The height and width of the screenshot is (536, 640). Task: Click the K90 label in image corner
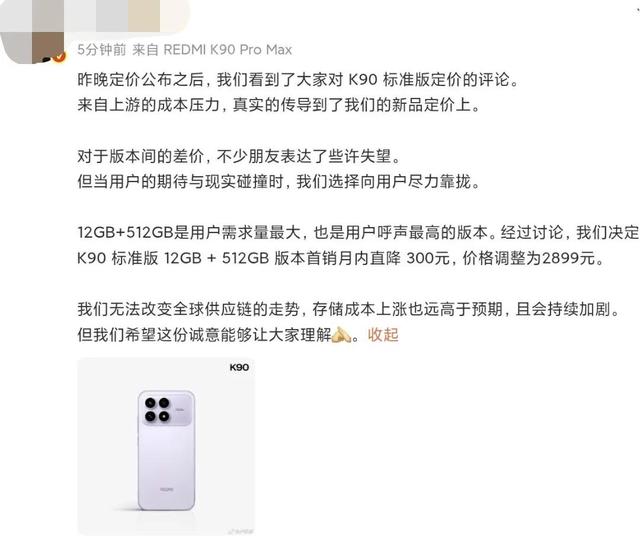pyautogui.click(x=239, y=367)
